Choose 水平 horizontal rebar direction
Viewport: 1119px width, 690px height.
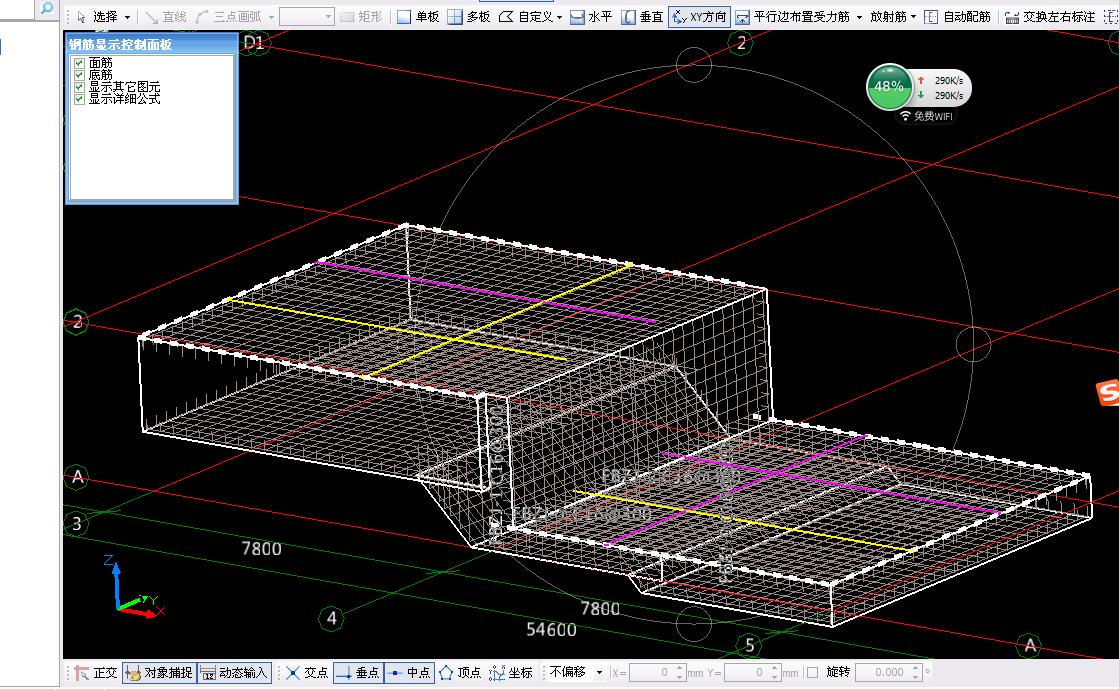(591, 16)
